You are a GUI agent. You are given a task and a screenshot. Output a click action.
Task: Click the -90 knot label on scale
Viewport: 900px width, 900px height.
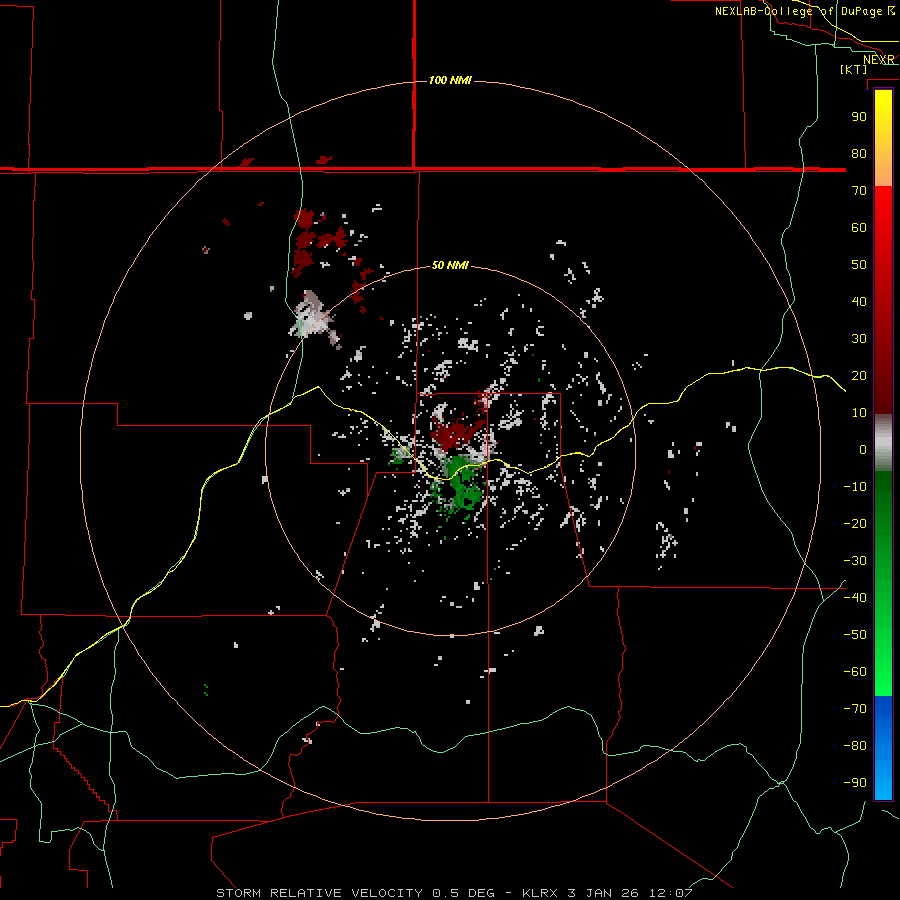[855, 783]
